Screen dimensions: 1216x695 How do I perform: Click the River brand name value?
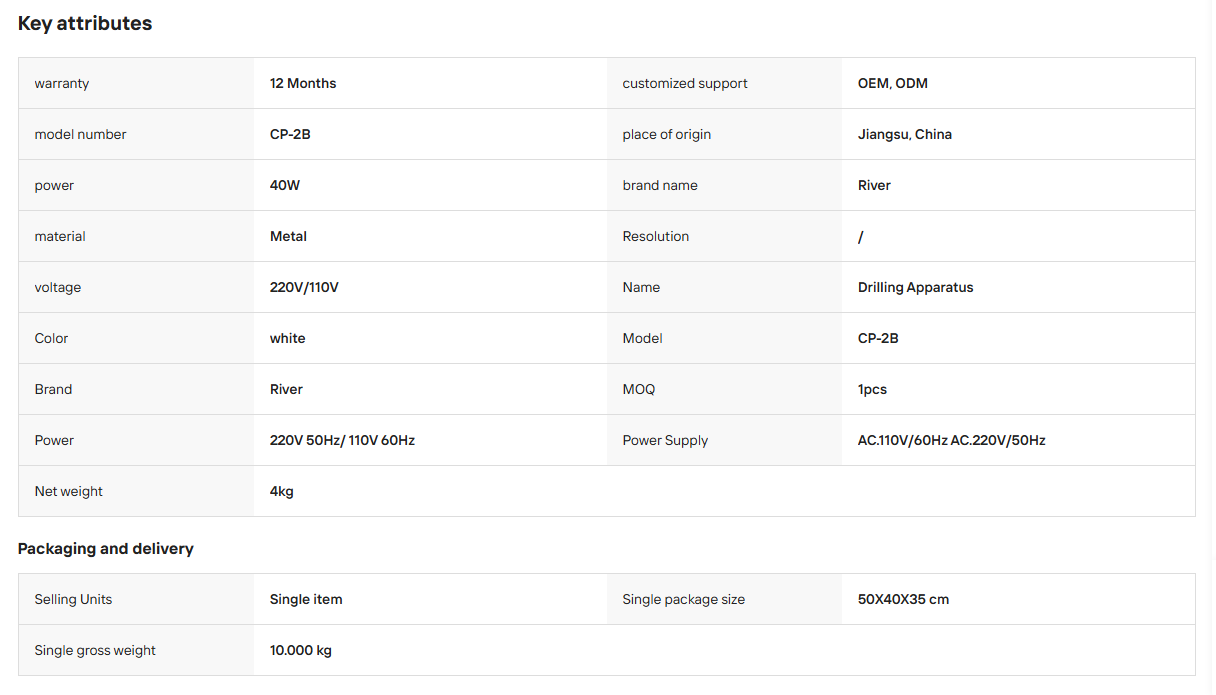click(874, 185)
